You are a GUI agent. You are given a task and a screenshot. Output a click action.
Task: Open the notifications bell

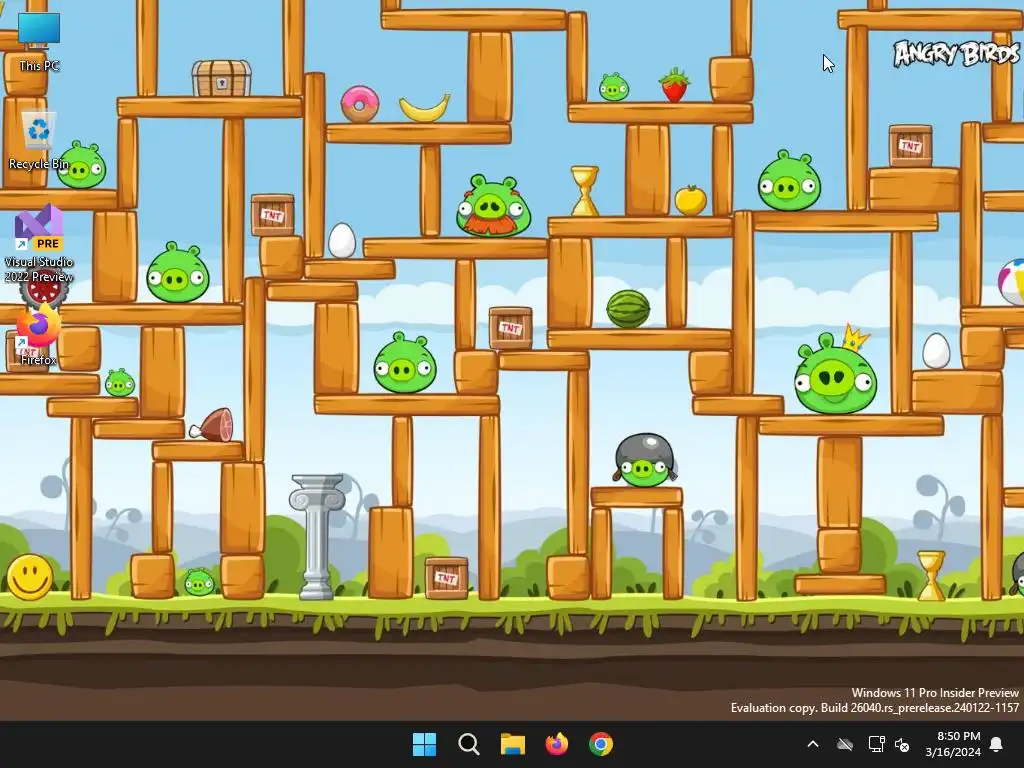997,744
